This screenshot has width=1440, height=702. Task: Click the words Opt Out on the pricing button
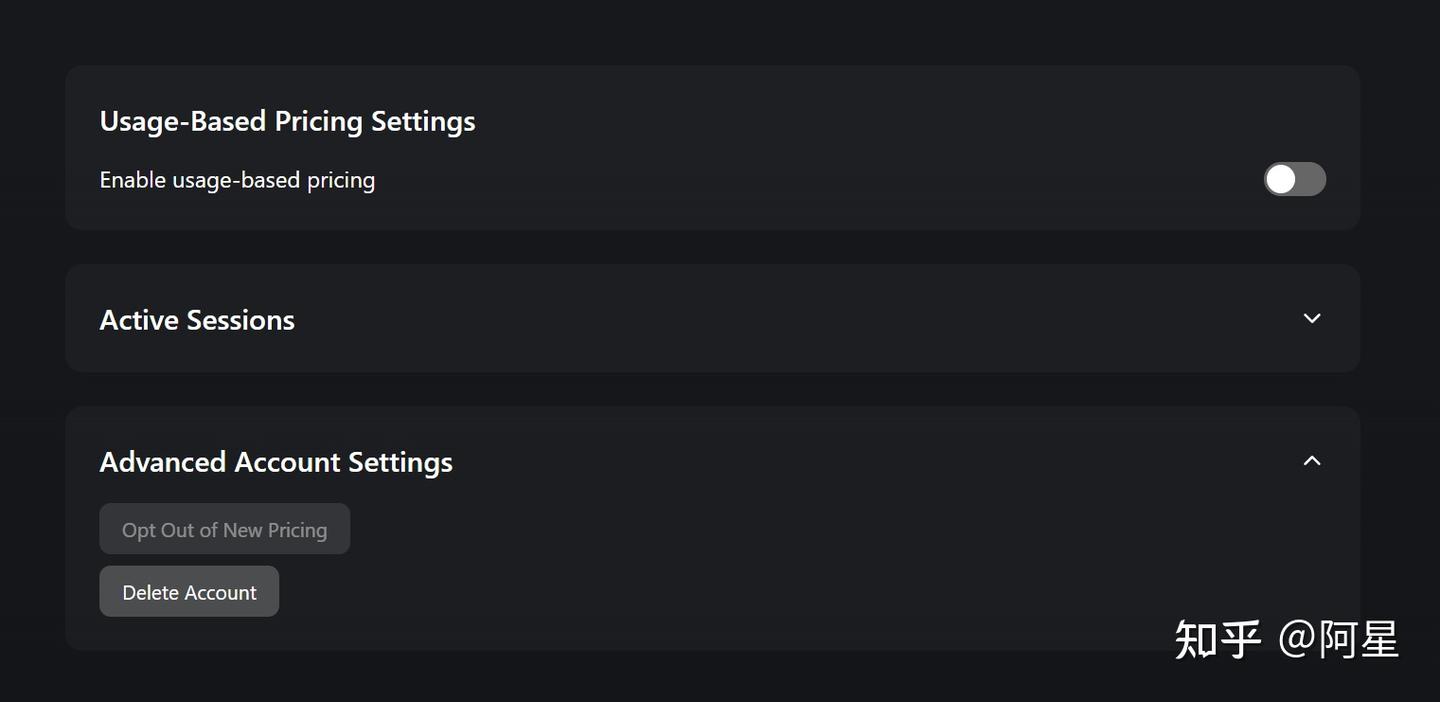click(158, 530)
